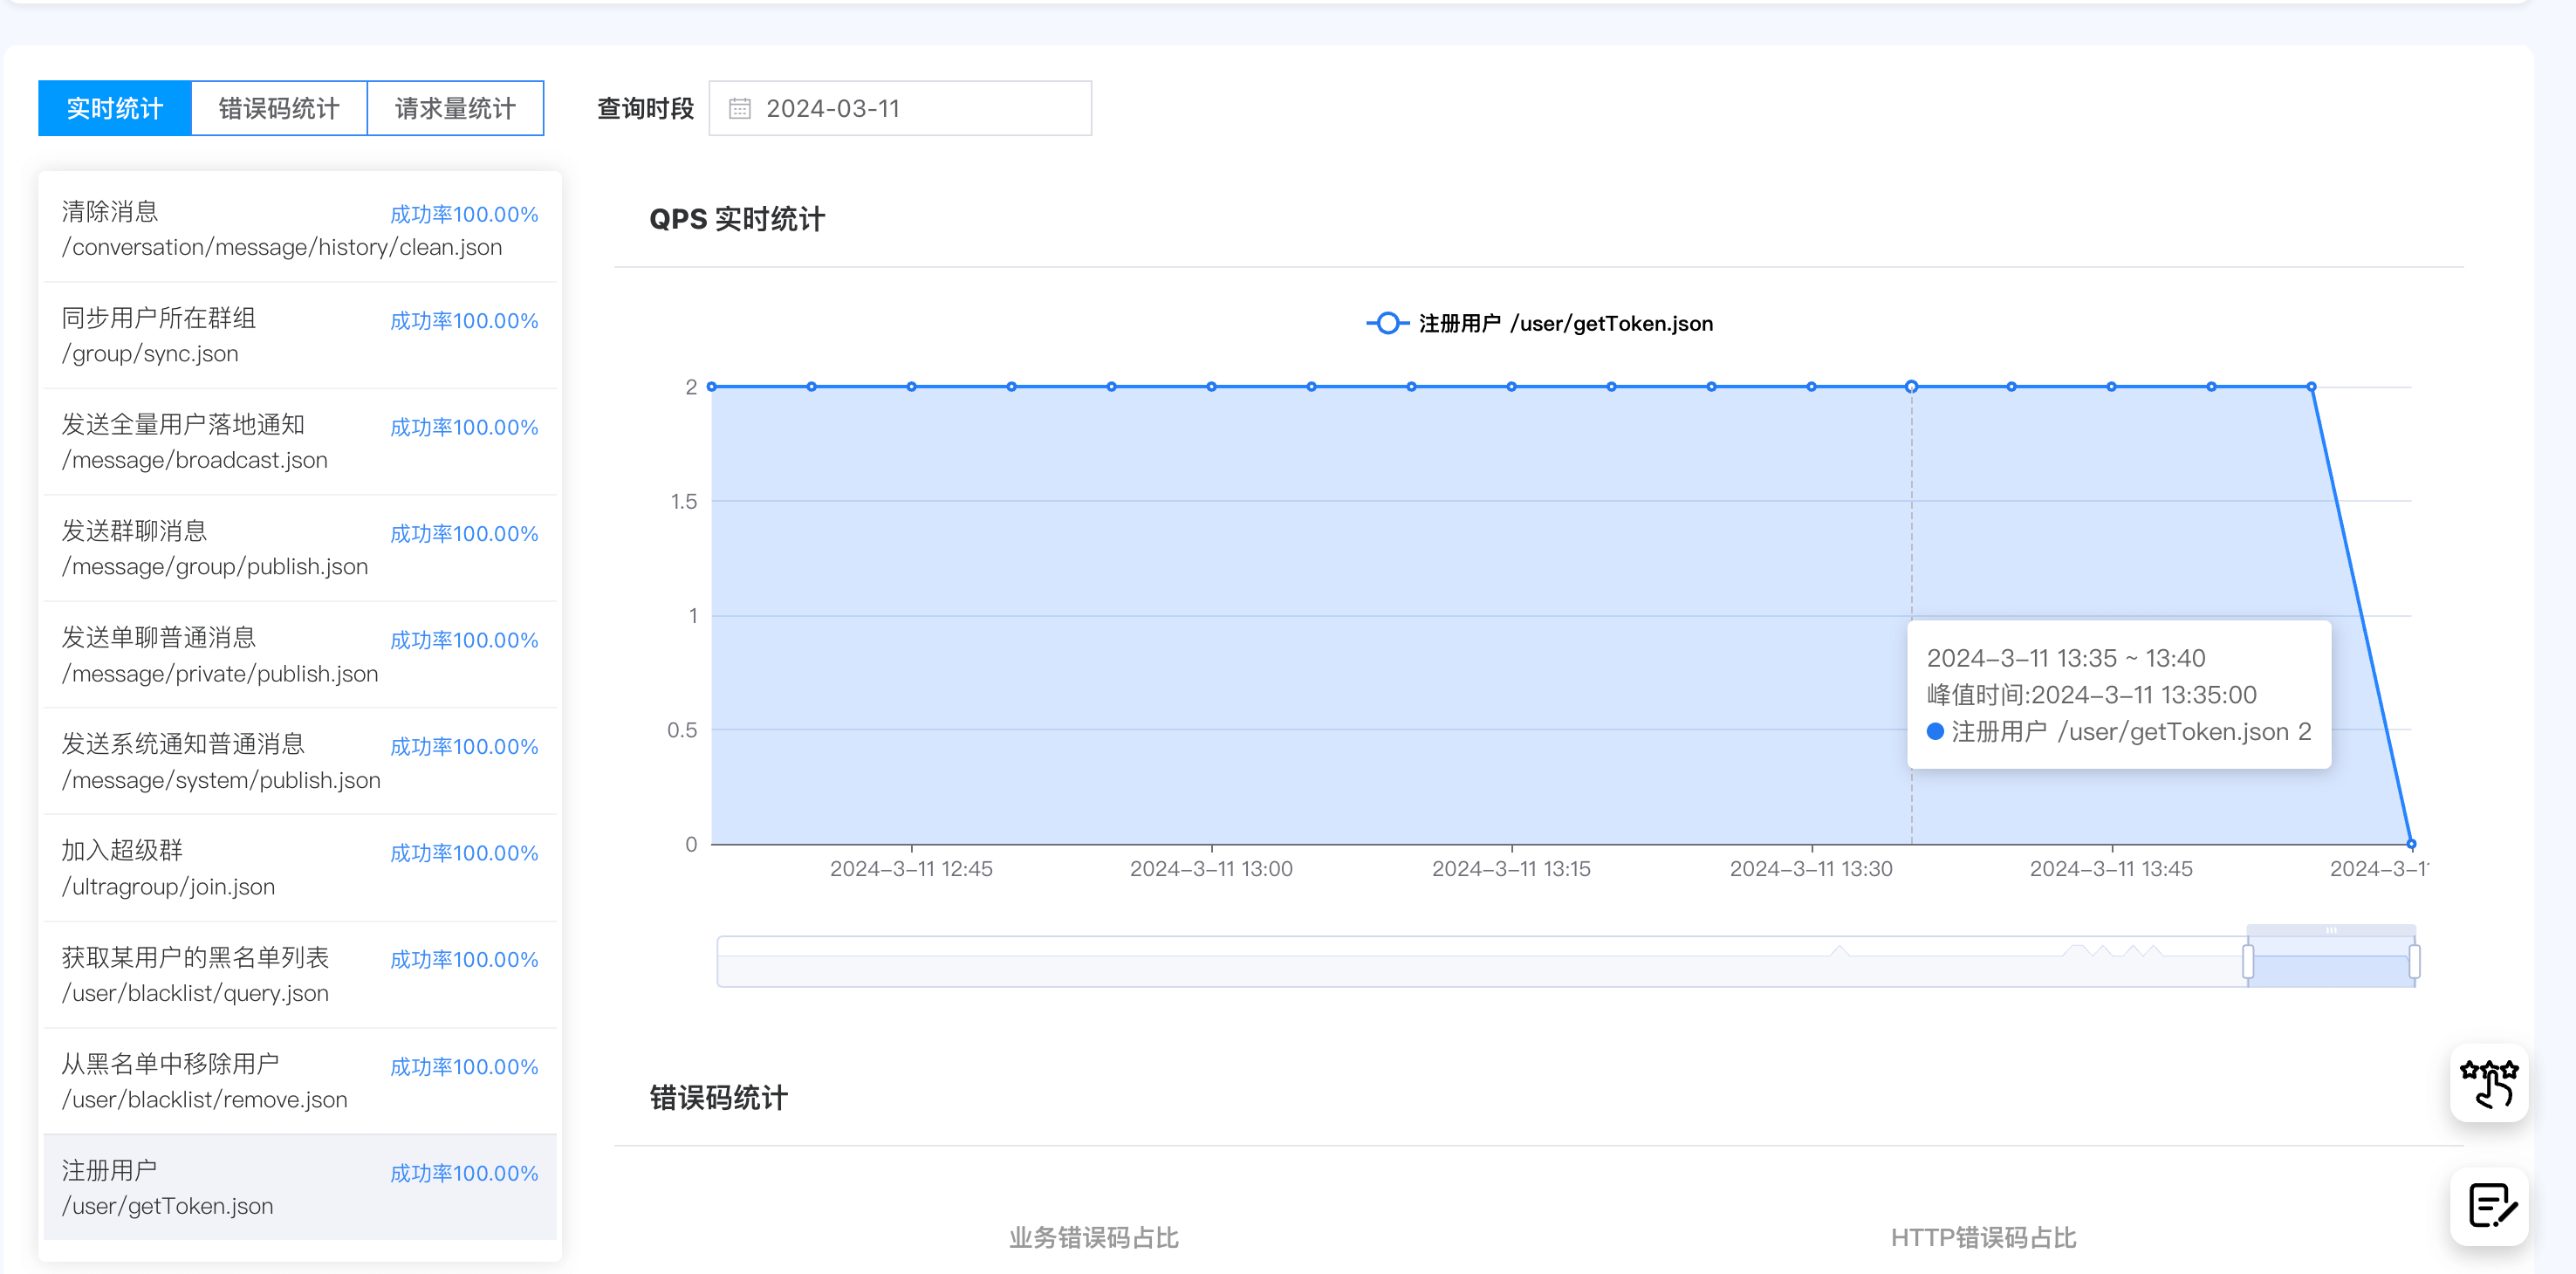Click the chart data zoom bar track
This screenshot has height=1274, width=2576.
(1400, 963)
